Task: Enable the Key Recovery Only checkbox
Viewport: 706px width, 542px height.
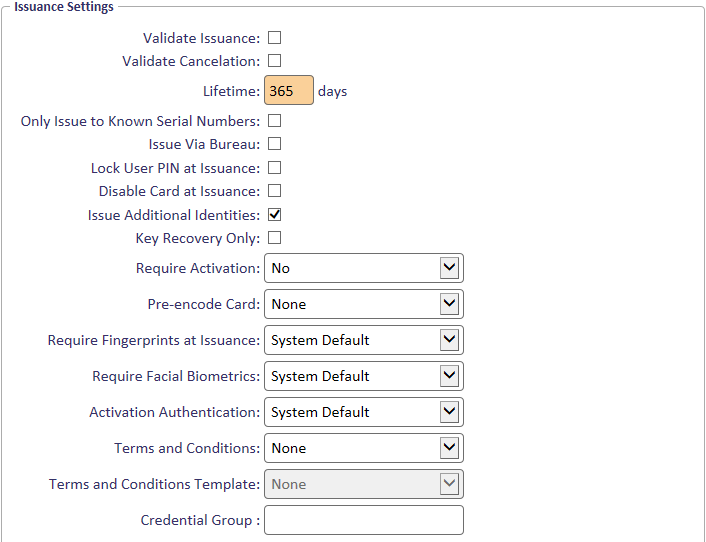Action: coord(275,238)
